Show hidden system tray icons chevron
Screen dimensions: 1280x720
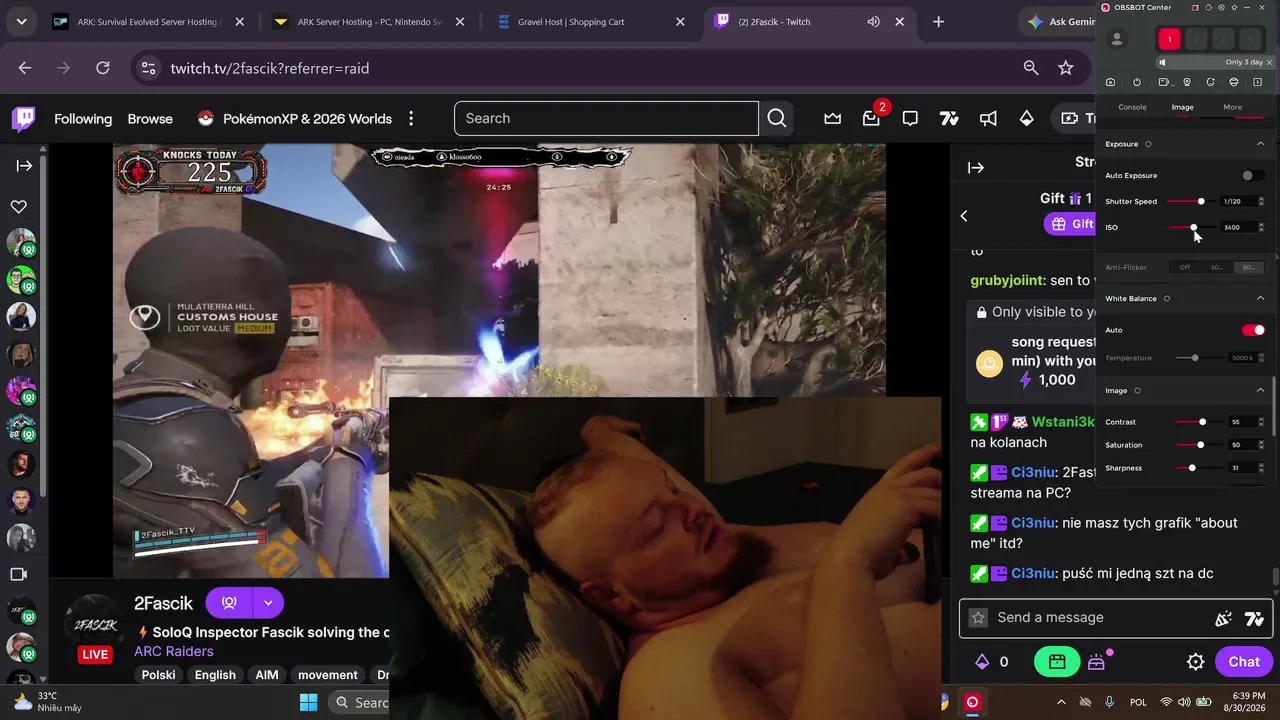[x=1061, y=702]
